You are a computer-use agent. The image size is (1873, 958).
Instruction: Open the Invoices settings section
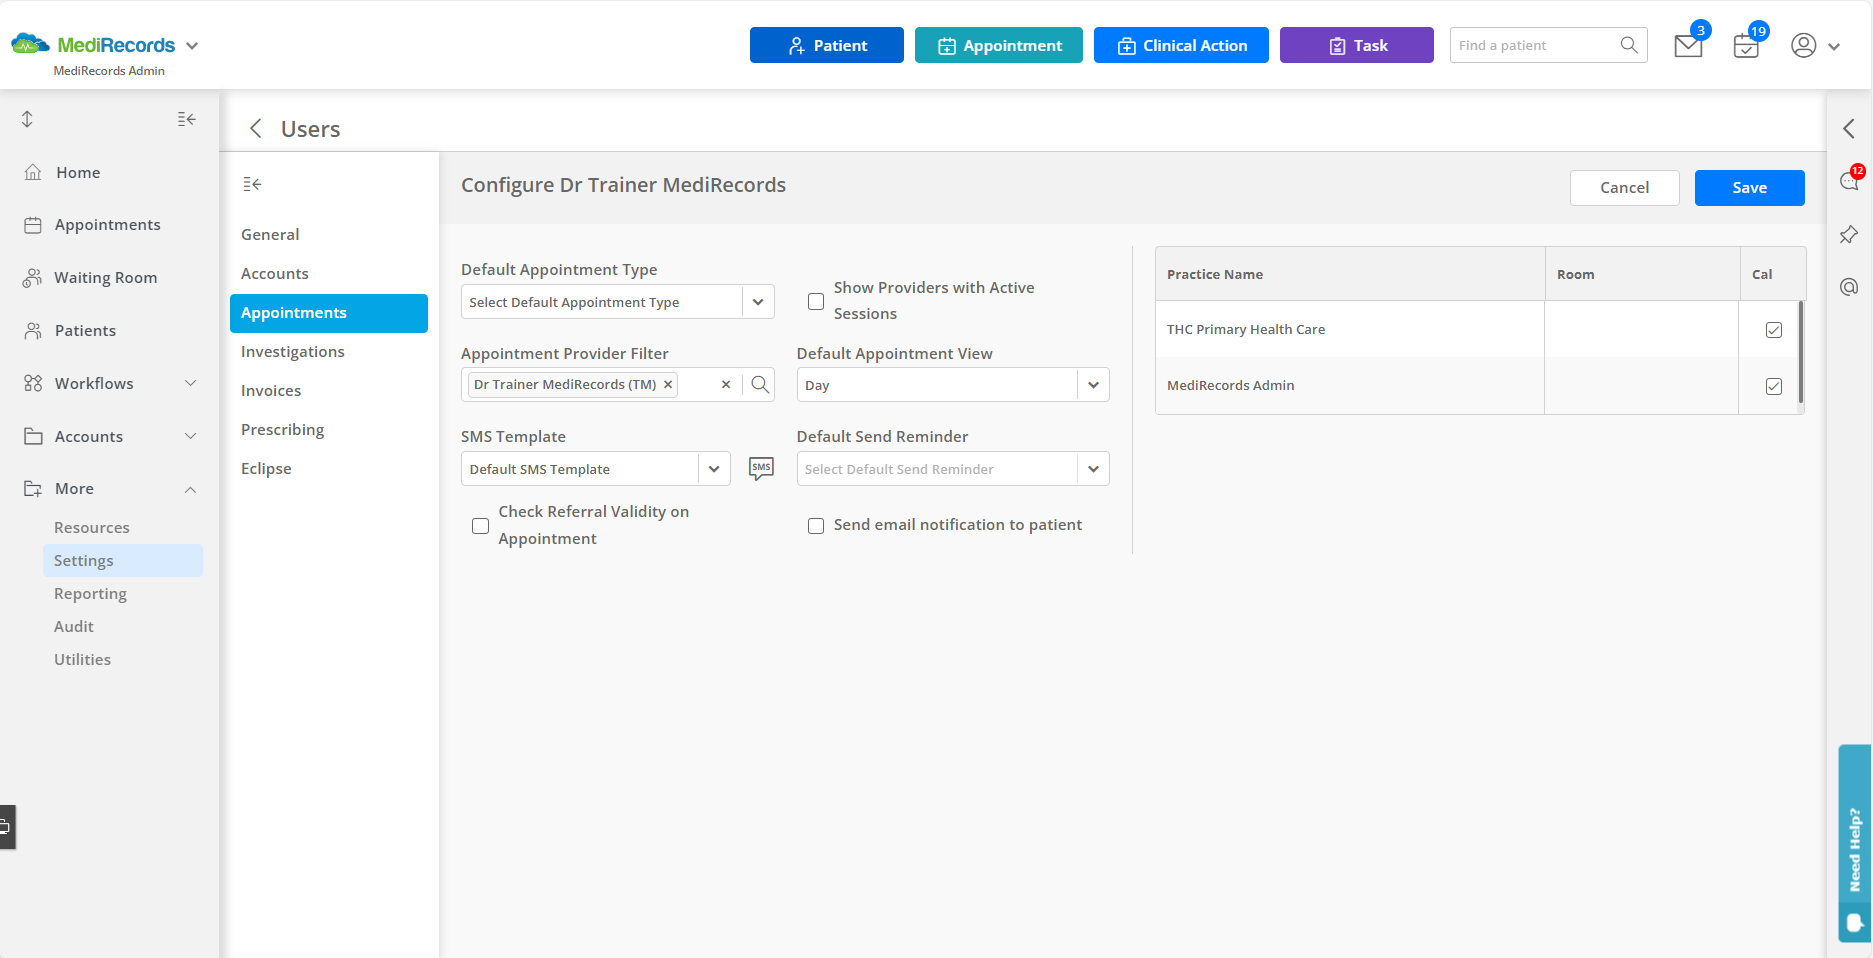coord(271,390)
